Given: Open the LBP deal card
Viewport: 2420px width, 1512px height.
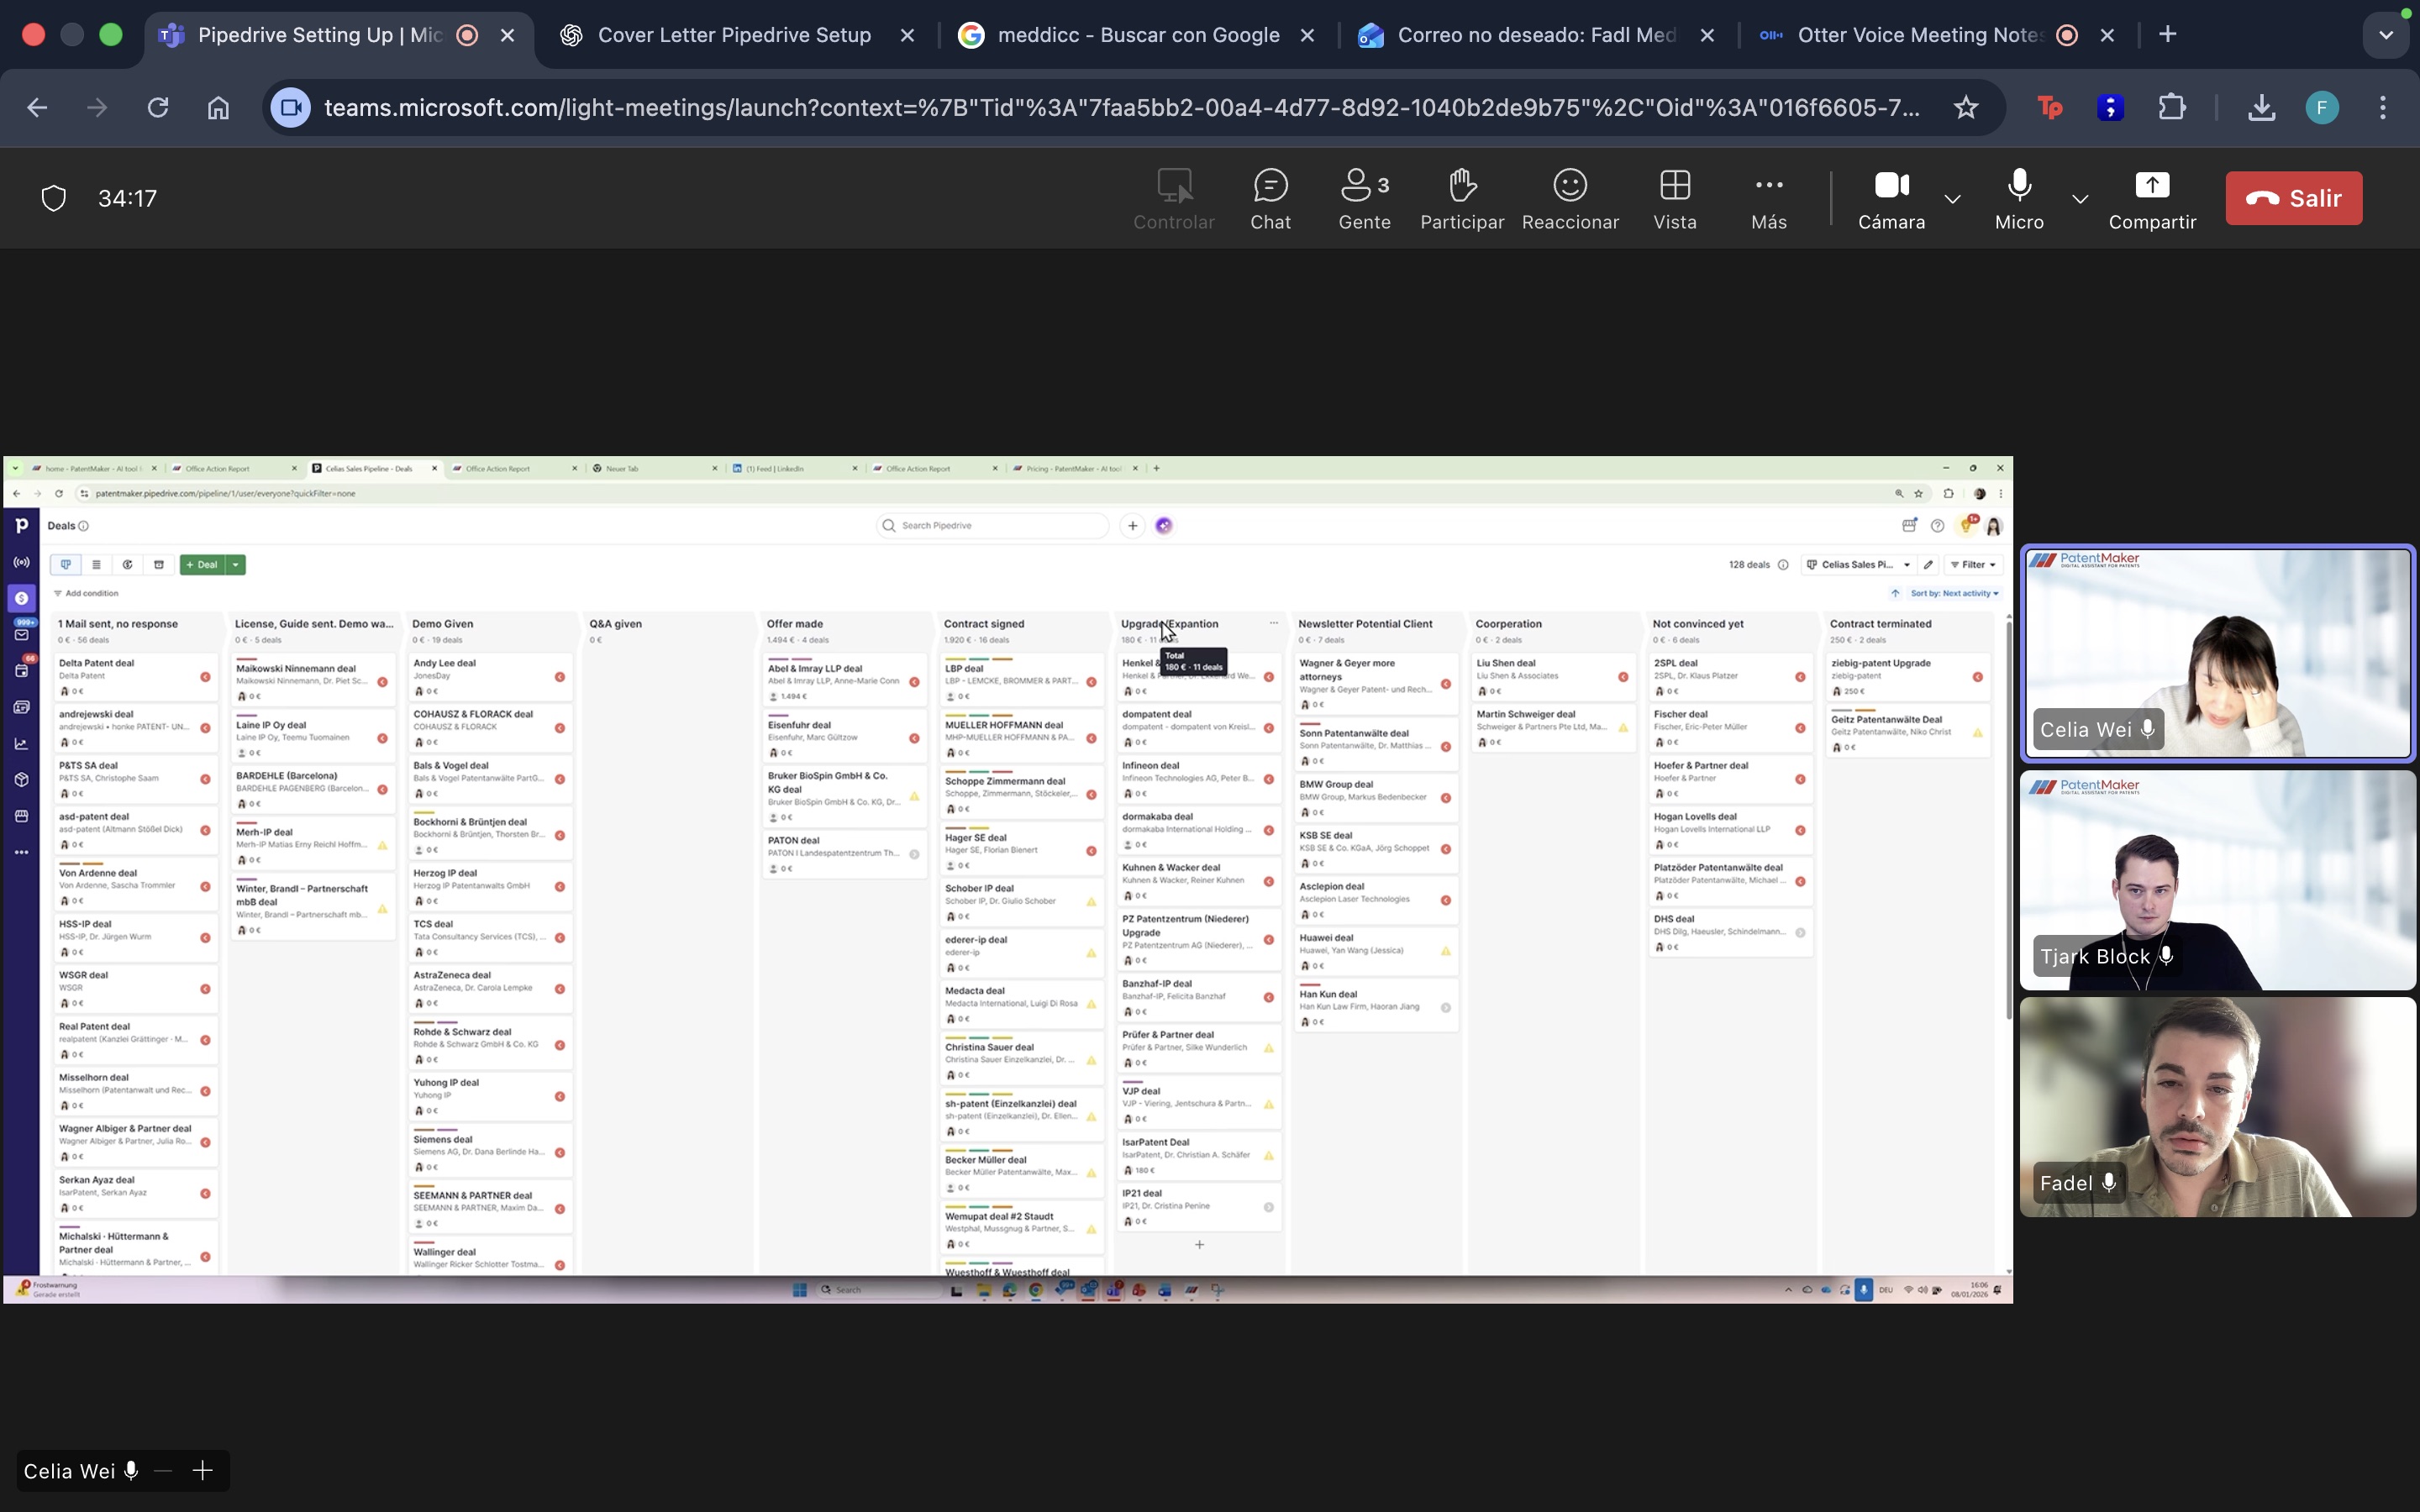Looking at the screenshot, I should pos(1021,680).
